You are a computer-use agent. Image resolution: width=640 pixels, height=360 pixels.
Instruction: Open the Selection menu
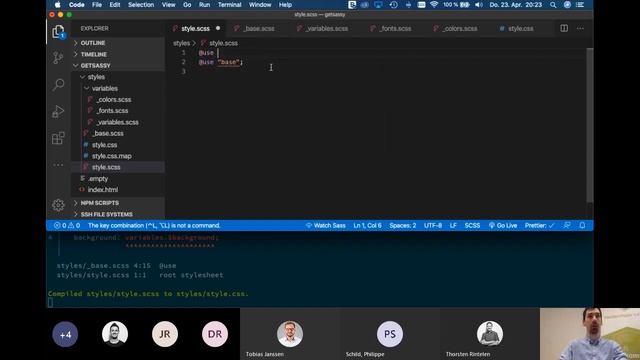141,5
